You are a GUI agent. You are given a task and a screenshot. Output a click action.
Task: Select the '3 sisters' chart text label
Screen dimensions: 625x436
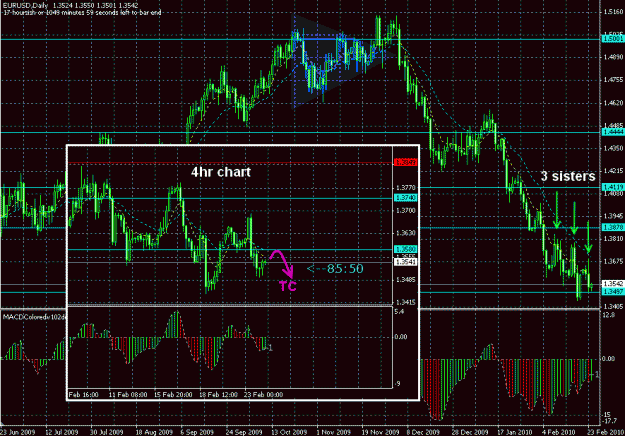pos(568,176)
